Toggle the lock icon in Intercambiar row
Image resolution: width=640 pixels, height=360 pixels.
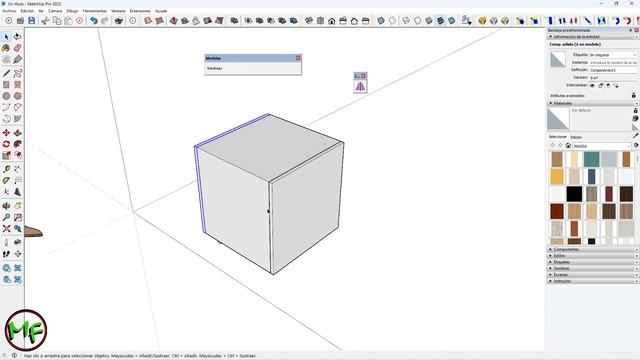(x=600, y=85)
